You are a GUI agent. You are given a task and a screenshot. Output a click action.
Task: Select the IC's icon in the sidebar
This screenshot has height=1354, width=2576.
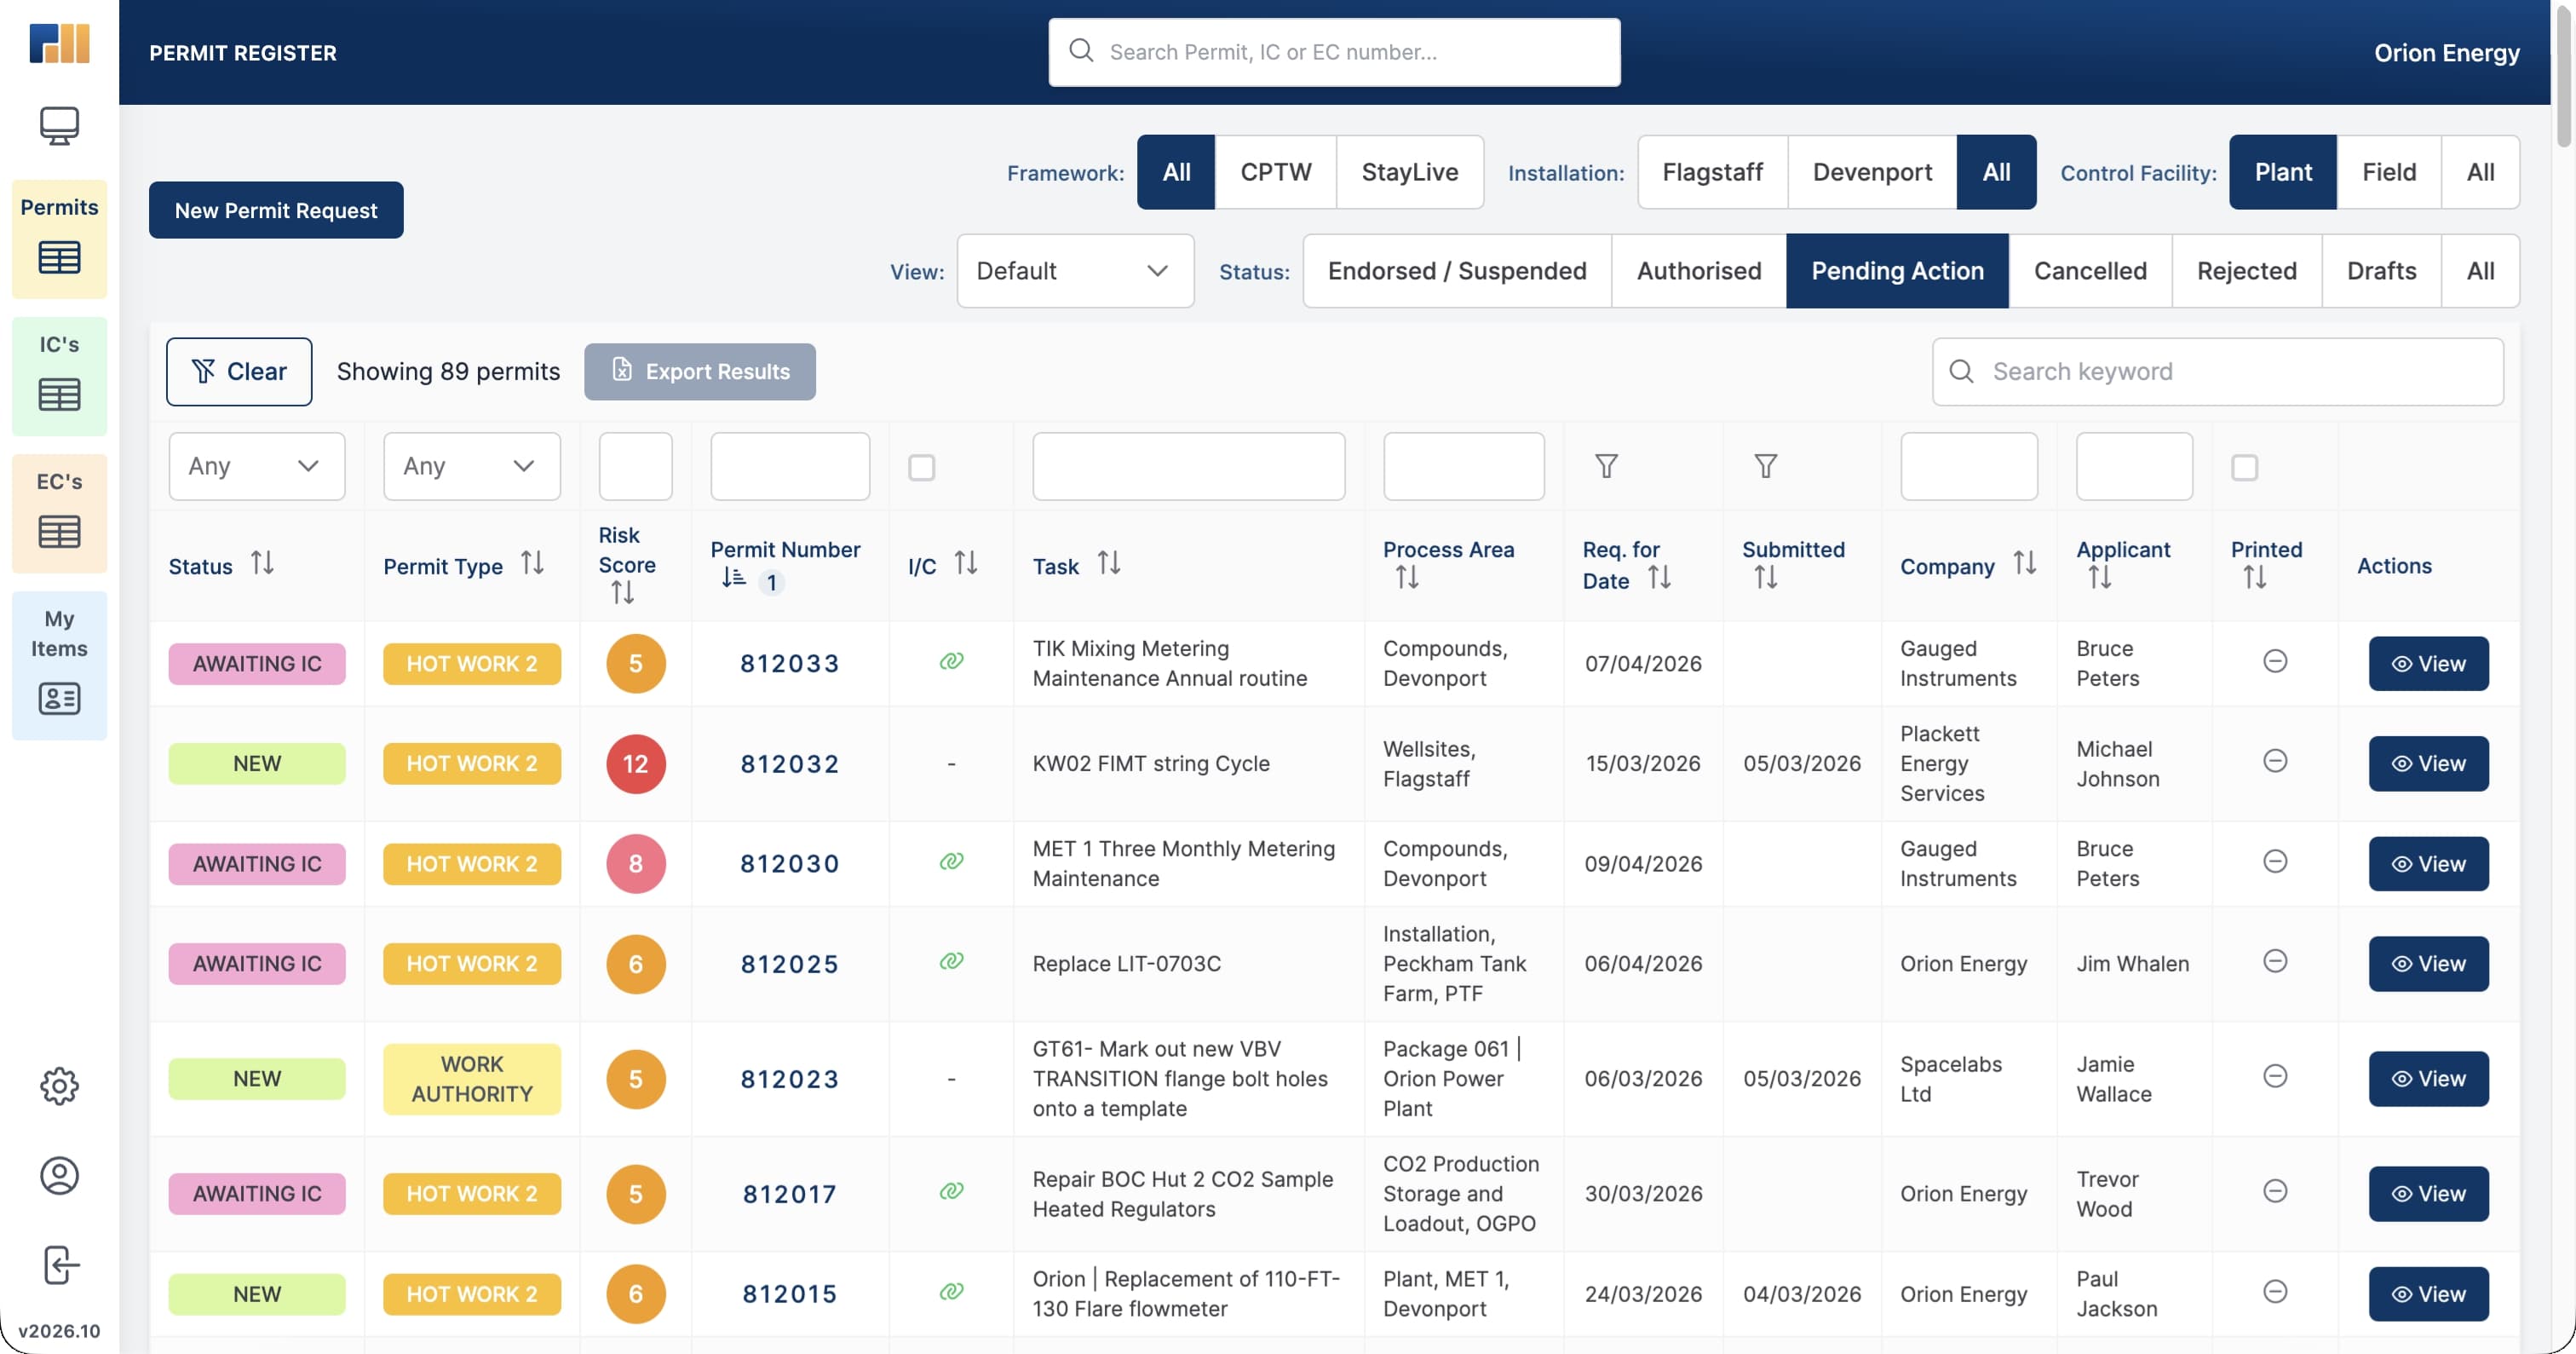[59, 375]
